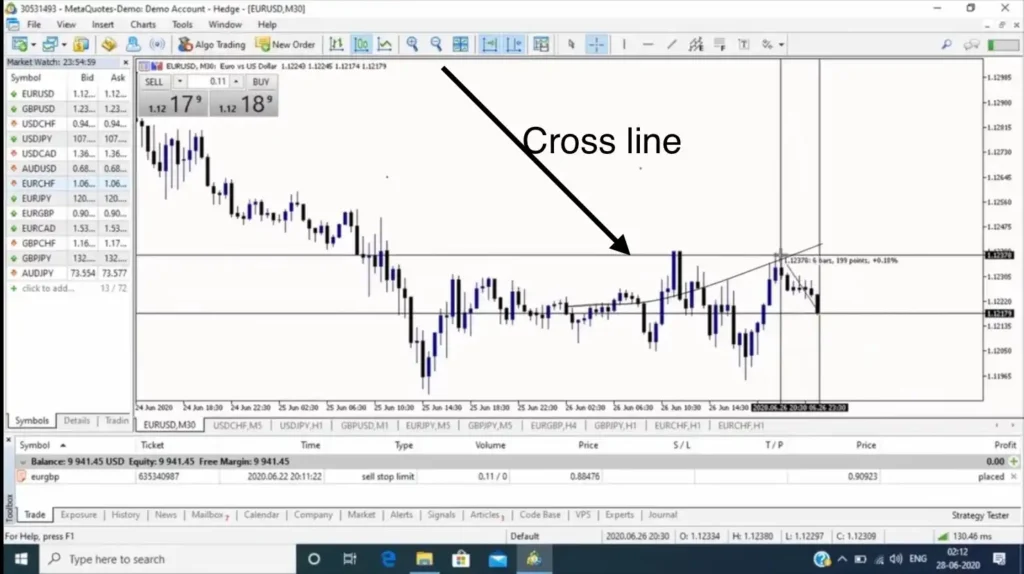Screen dimensions: 1024x574
Task: Open the Tools menu
Action: 182,24
